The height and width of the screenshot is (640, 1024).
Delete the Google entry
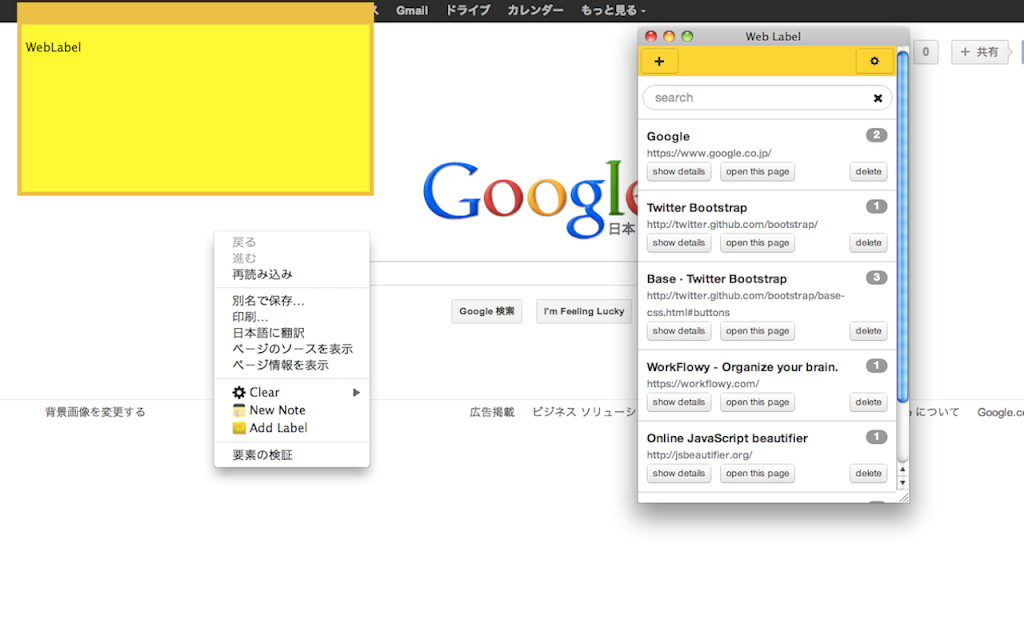(x=869, y=172)
